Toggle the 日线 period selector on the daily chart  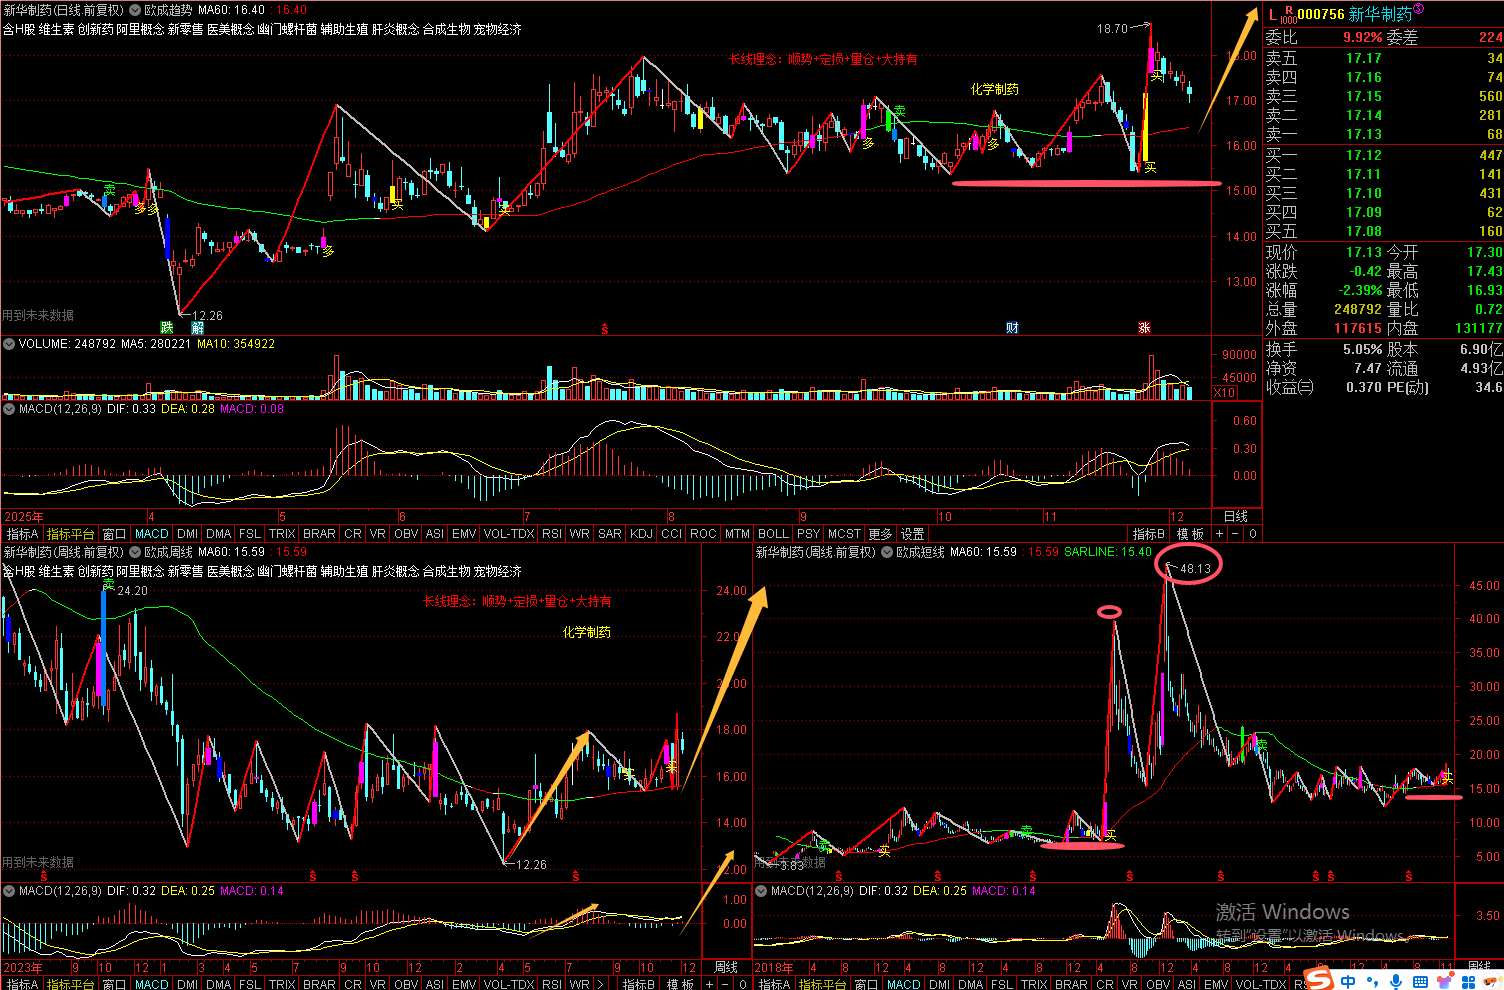tap(1236, 517)
